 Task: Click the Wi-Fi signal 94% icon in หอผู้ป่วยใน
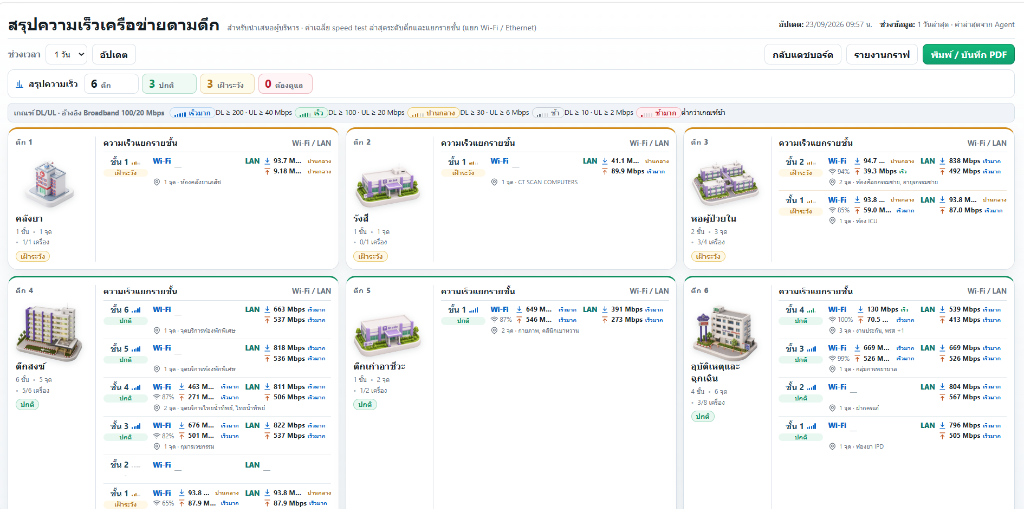833,171
